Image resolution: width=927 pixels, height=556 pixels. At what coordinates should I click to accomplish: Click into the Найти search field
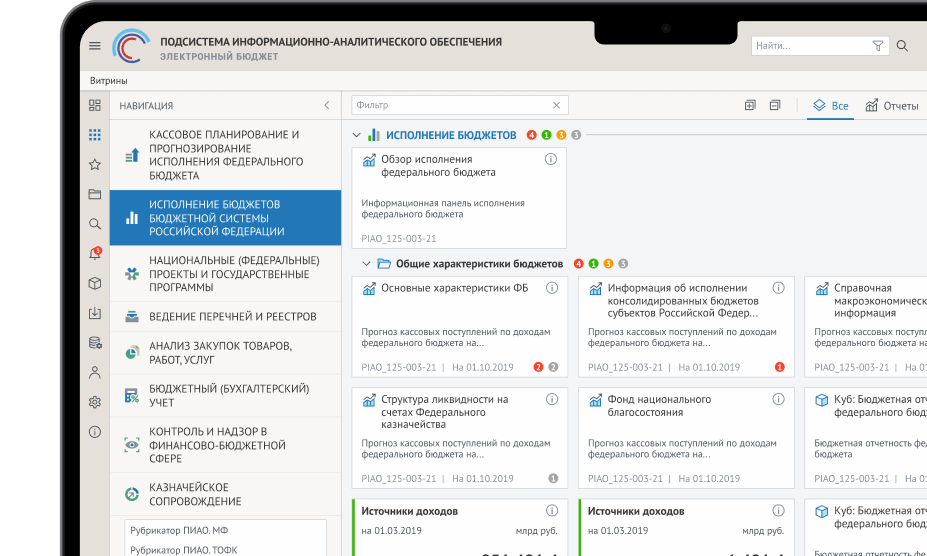[x=810, y=46]
